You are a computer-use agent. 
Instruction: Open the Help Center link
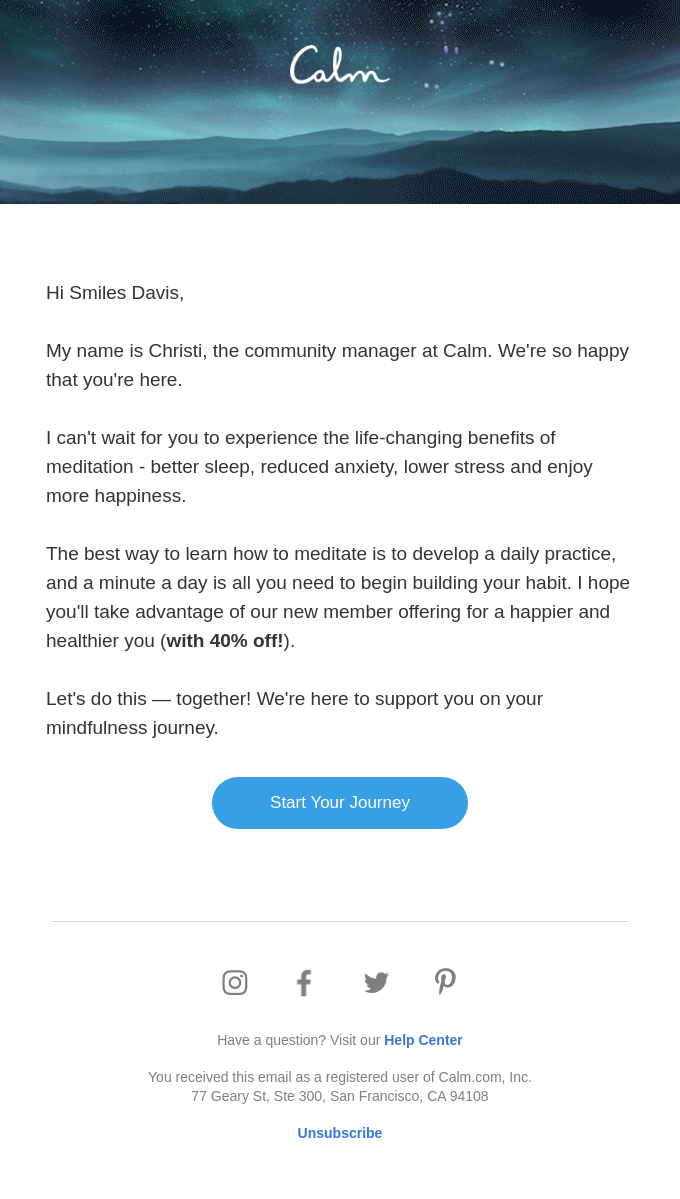pyautogui.click(x=423, y=1040)
